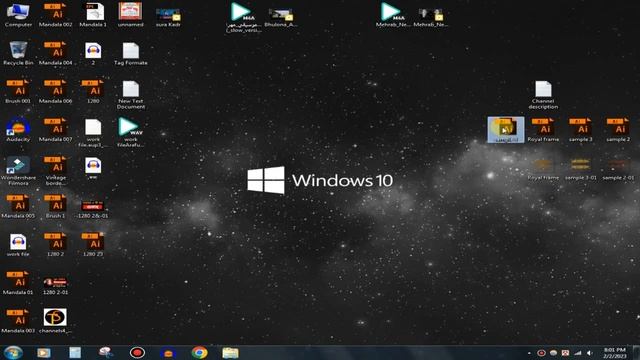
Task: Select the Vintage border Illustrator file
Action: tap(56, 171)
